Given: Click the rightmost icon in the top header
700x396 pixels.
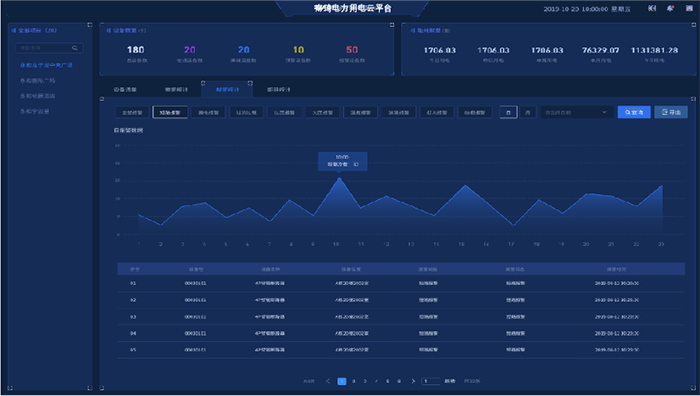Looking at the screenshot, I should pyautogui.click(x=689, y=8).
